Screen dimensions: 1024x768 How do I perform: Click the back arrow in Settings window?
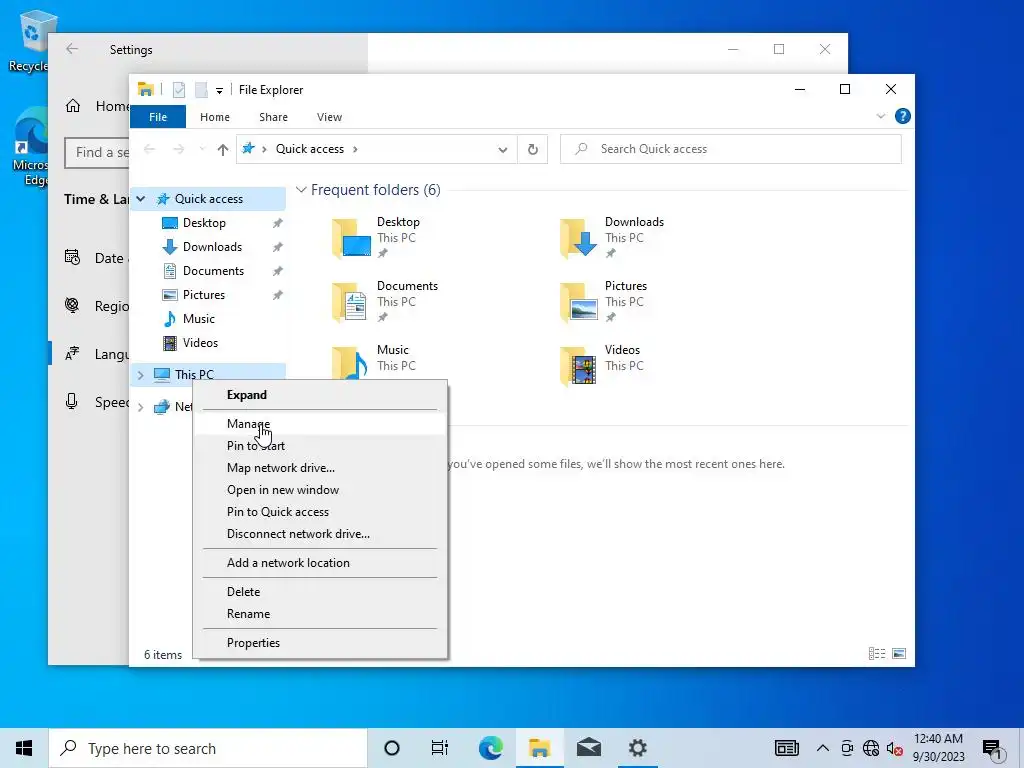pyautogui.click(x=72, y=49)
